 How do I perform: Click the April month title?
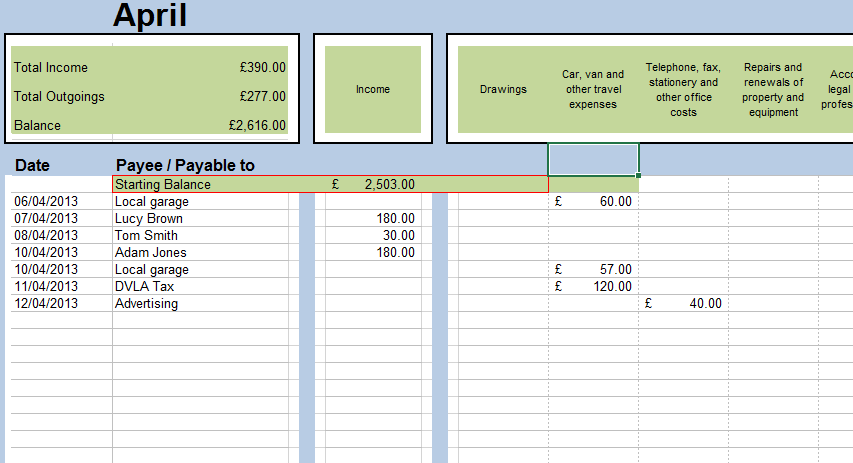150,16
